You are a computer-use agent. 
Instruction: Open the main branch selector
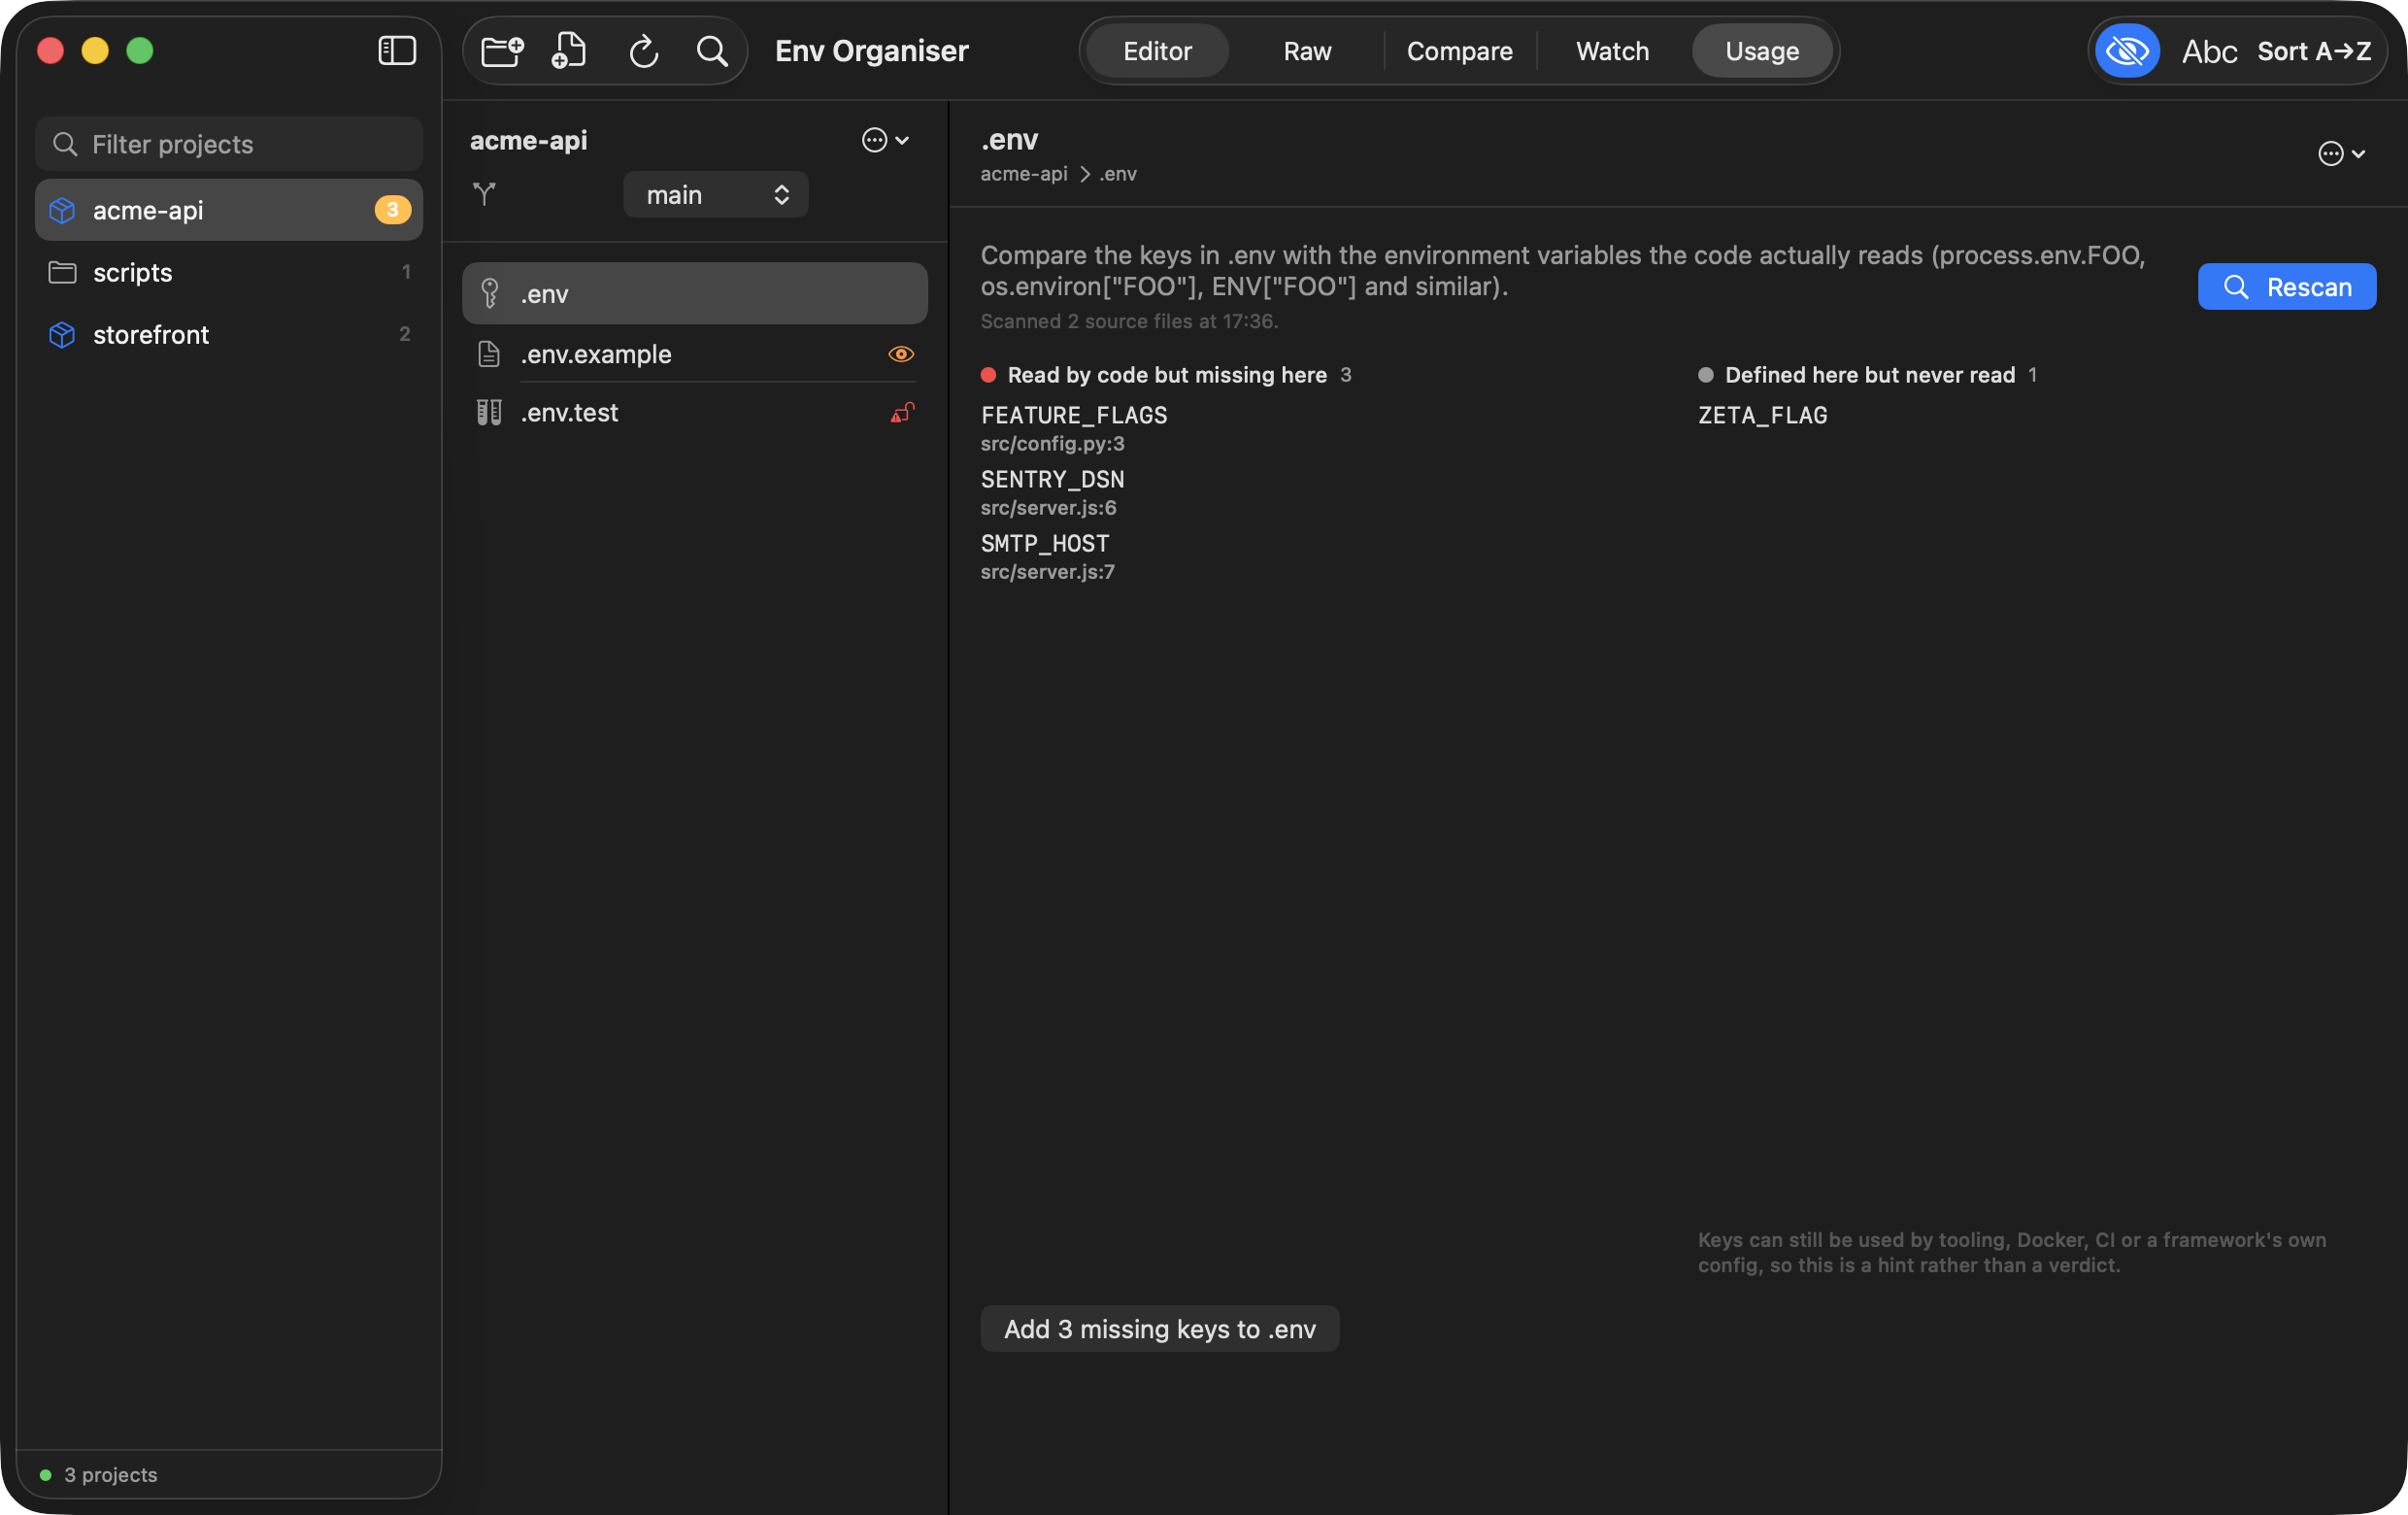715,194
